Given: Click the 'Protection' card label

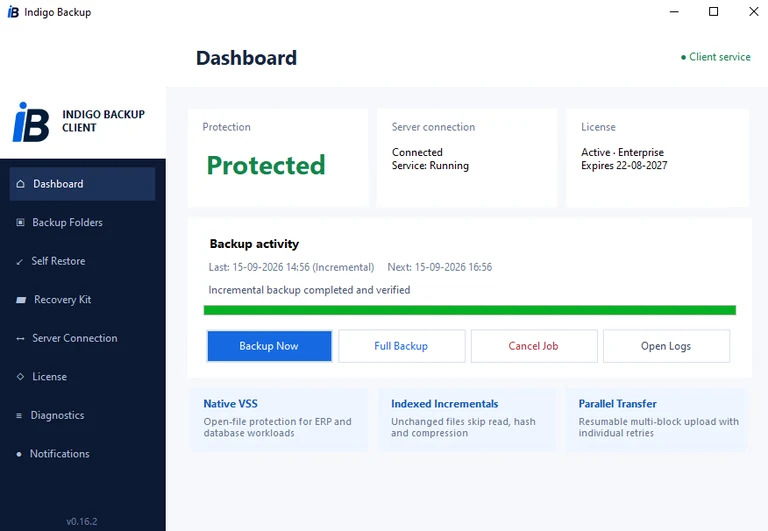Looking at the screenshot, I should pyautogui.click(x=226, y=127).
